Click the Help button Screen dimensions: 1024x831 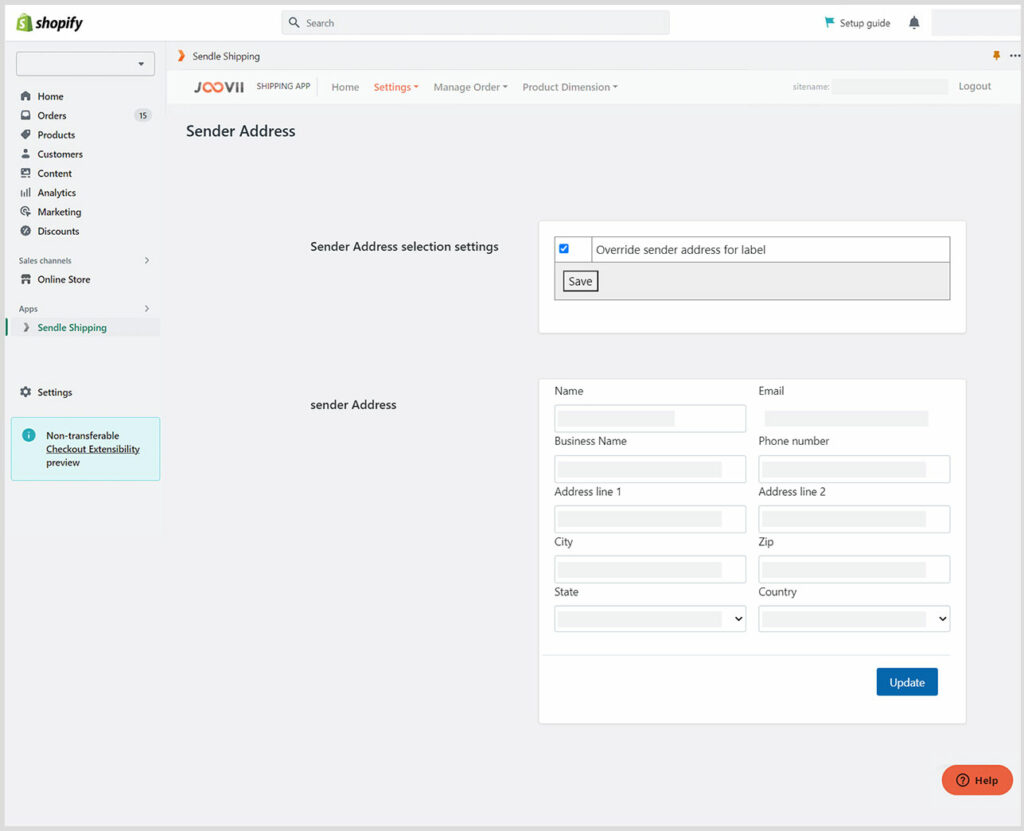click(x=977, y=780)
